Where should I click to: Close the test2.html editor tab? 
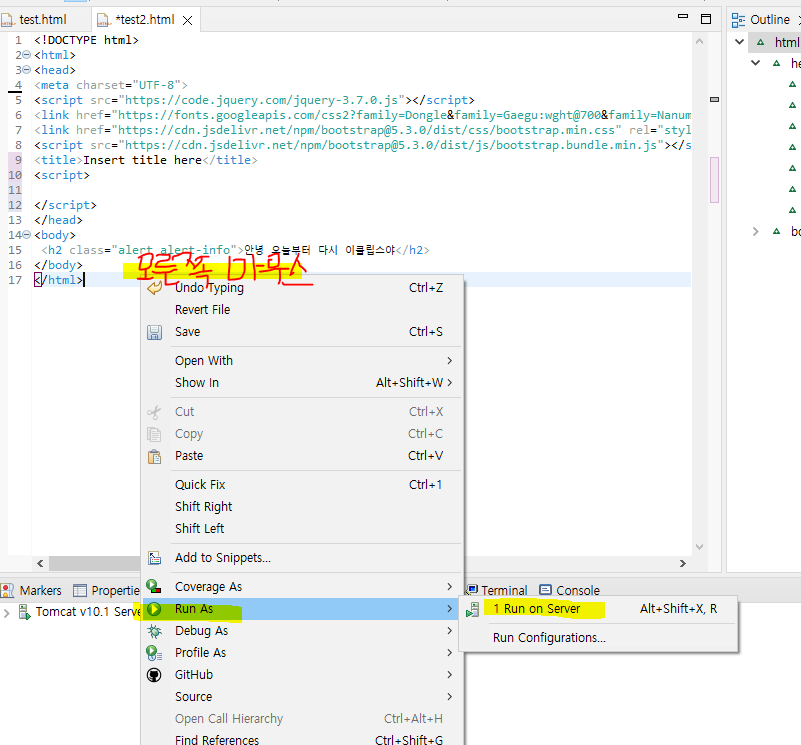click(187, 20)
